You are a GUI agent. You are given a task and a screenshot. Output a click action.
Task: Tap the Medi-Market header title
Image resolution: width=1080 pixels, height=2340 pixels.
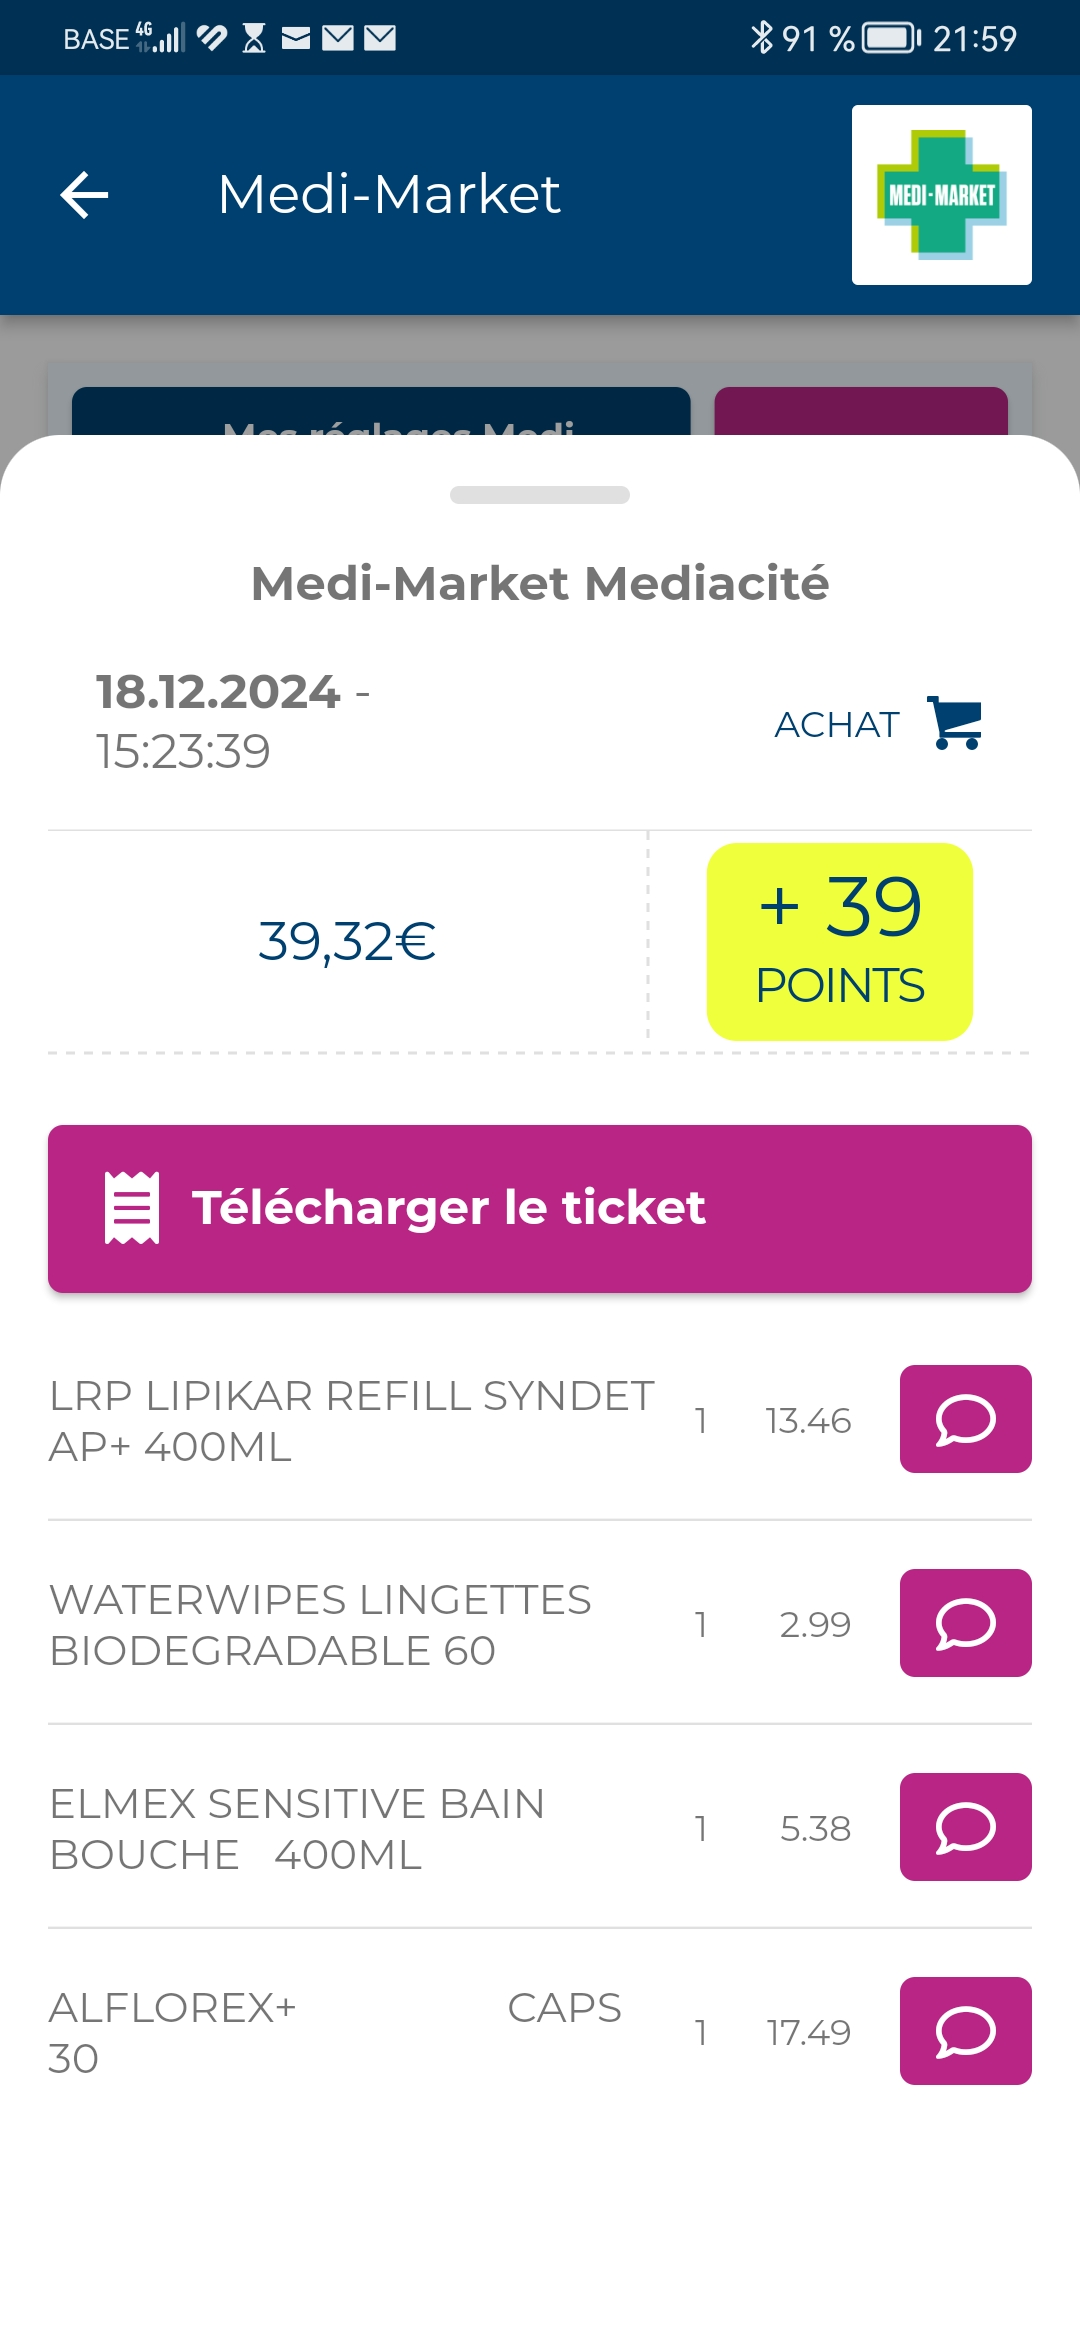point(389,194)
